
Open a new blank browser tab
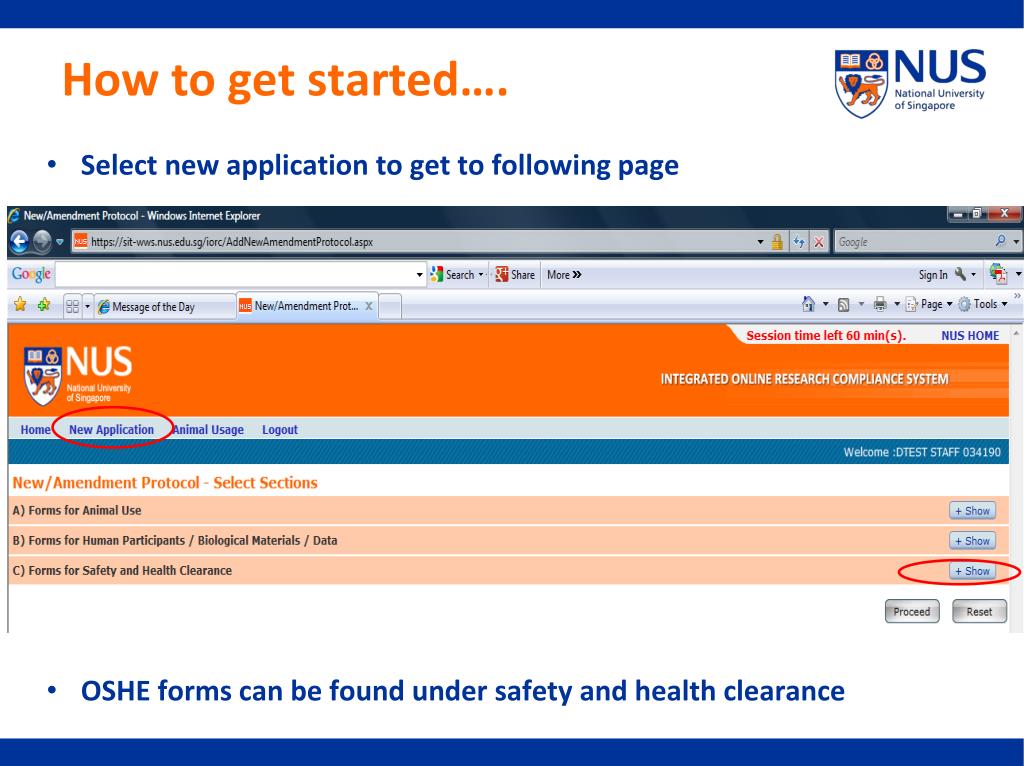pos(390,306)
